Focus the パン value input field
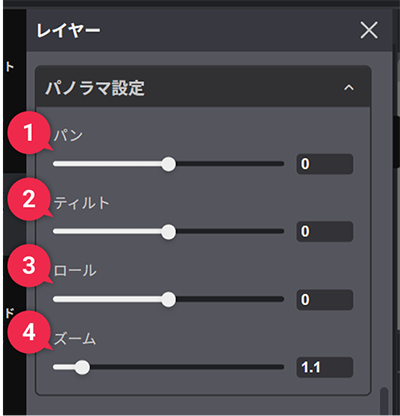400x416 pixels. tap(325, 164)
